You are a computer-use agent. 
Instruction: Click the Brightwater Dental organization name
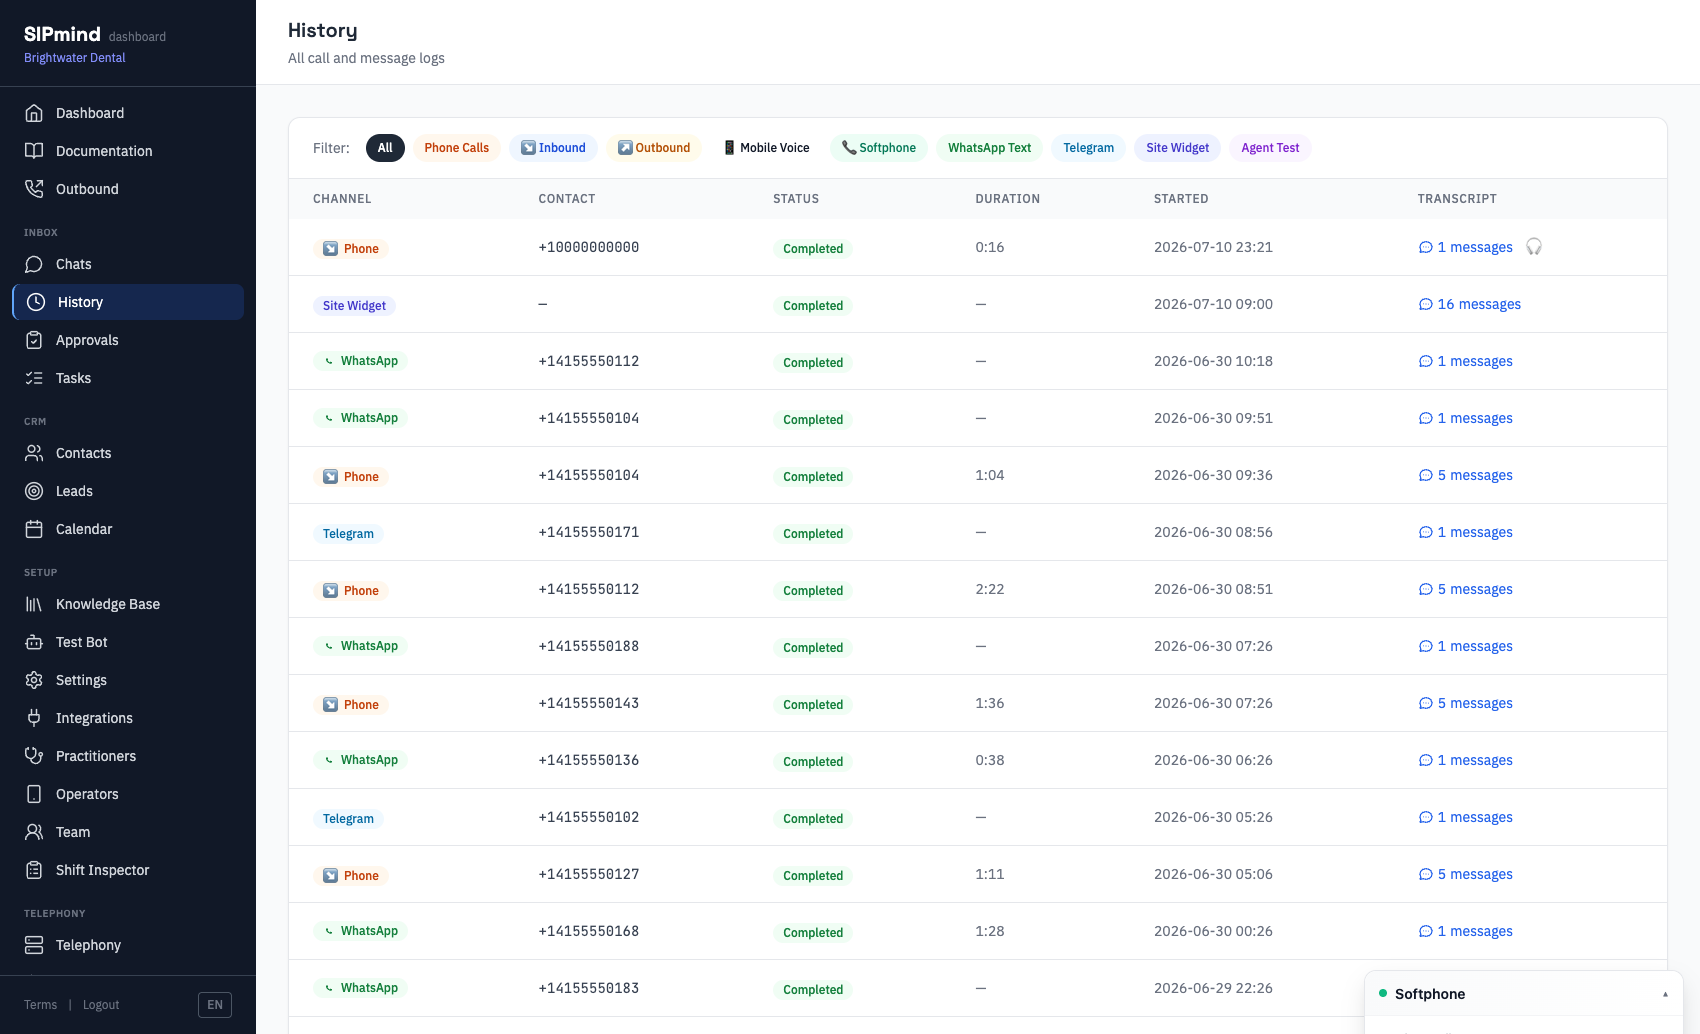(x=75, y=58)
